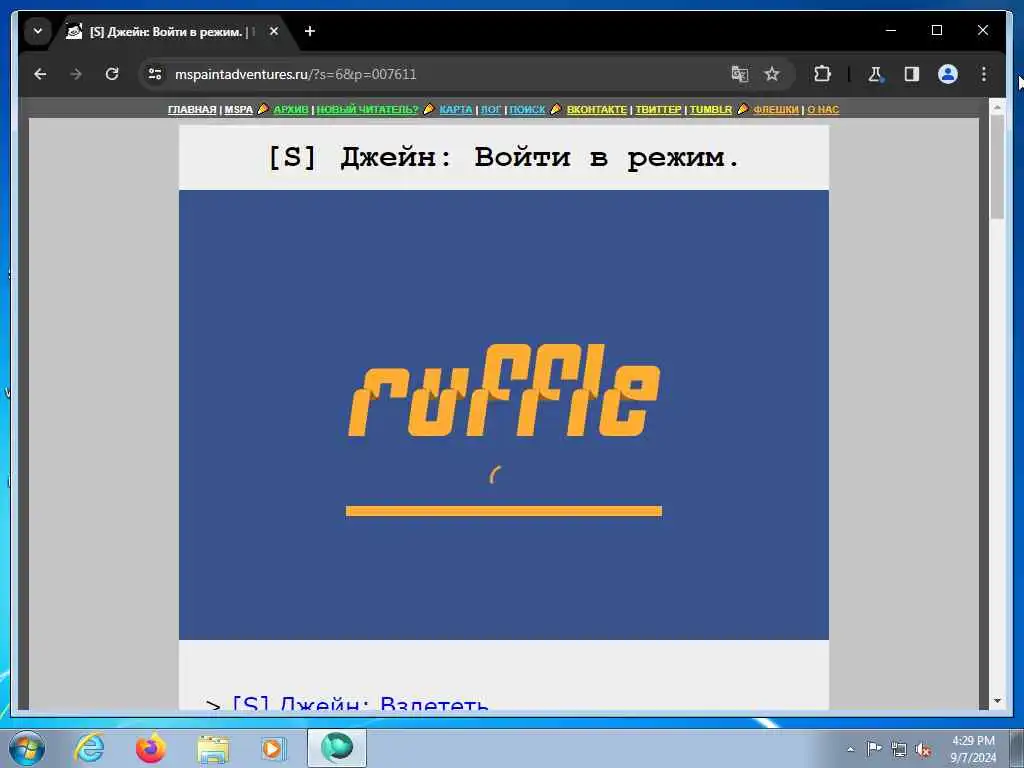Image resolution: width=1024 pixels, height=768 pixels.
Task: Click the browser forward arrow
Action: click(x=76, y=74)
